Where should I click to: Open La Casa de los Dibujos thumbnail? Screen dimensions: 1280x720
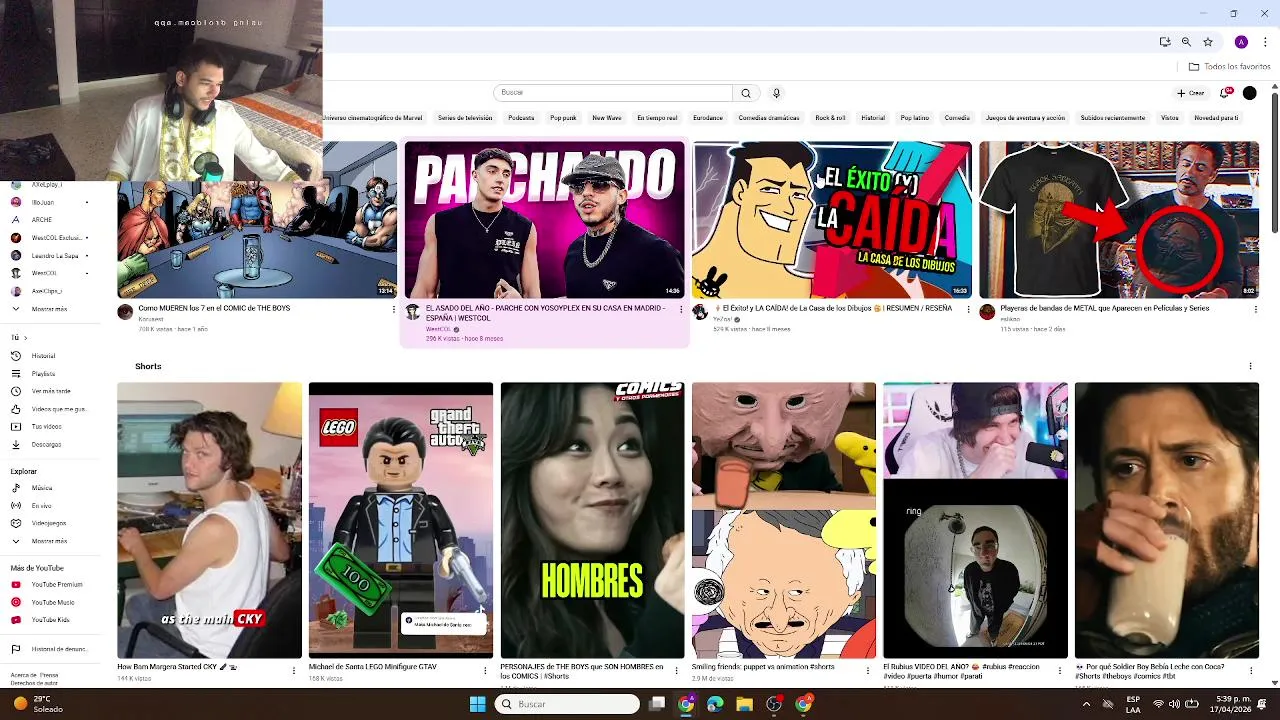832,220
